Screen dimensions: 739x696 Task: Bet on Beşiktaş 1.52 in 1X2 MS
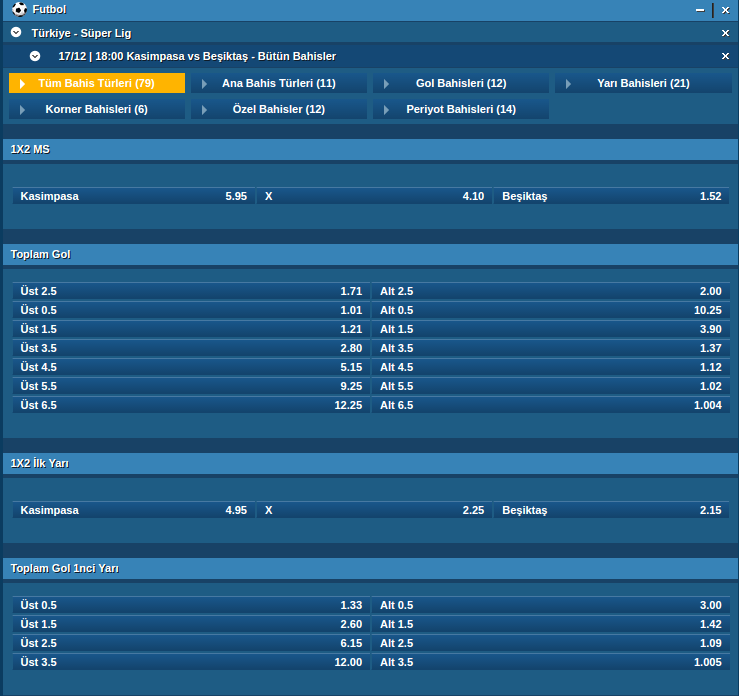tap(611, 196)
